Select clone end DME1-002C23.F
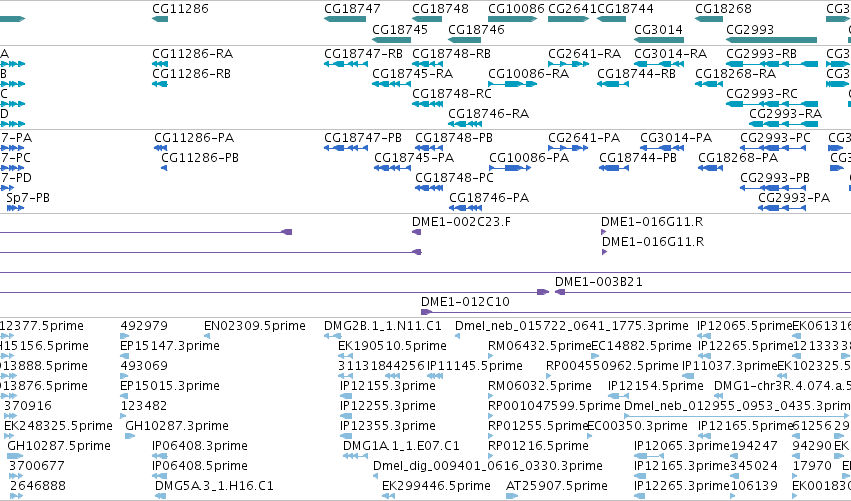 point(461,222)
